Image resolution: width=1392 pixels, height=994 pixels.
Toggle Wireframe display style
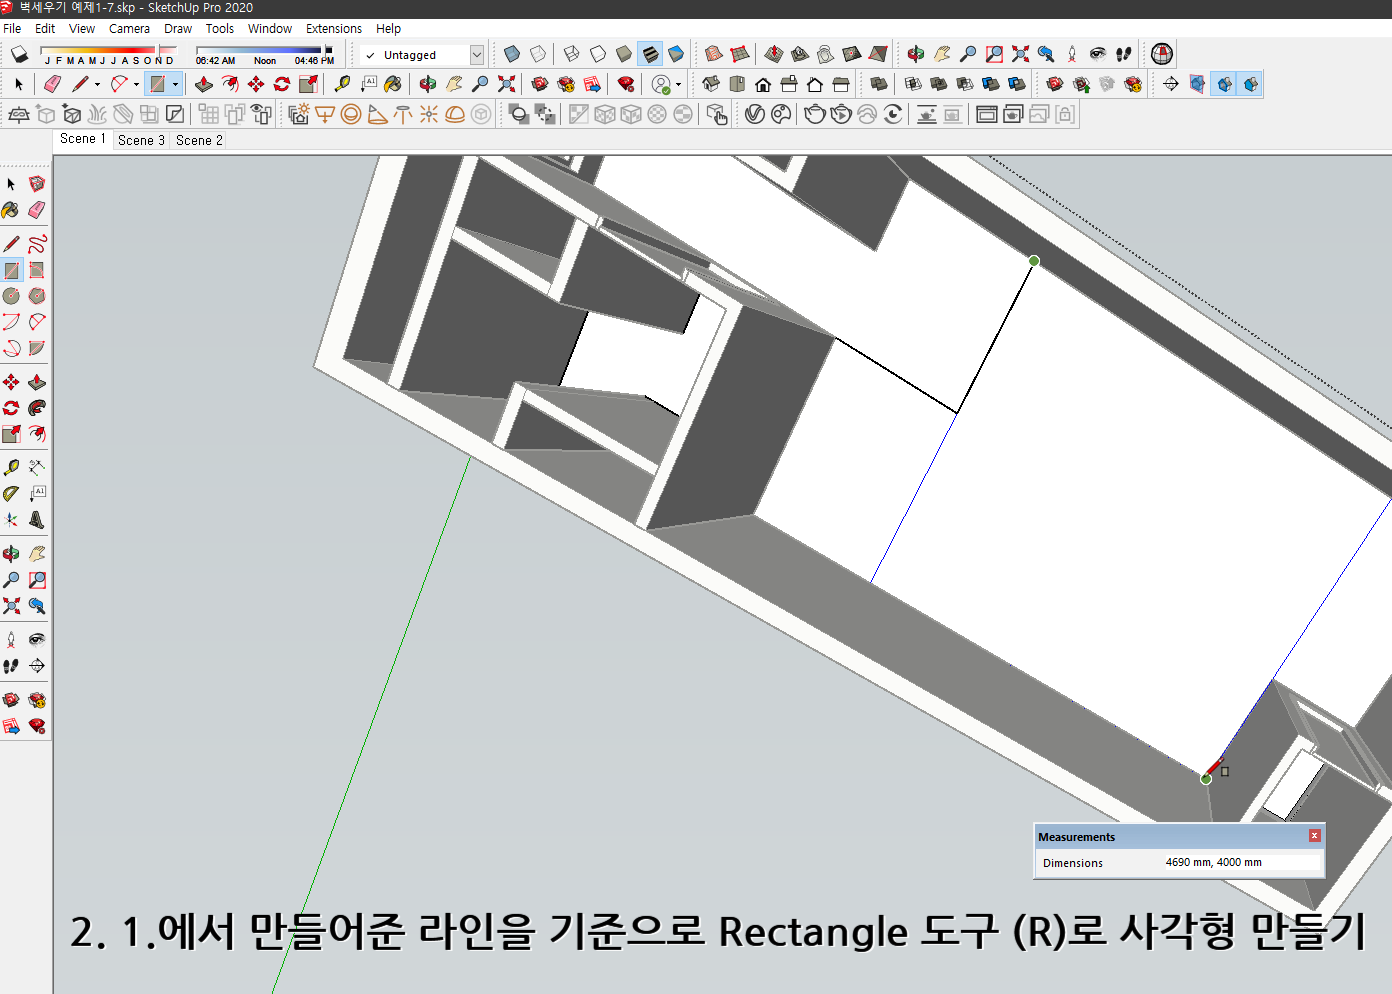click(570, 54)
